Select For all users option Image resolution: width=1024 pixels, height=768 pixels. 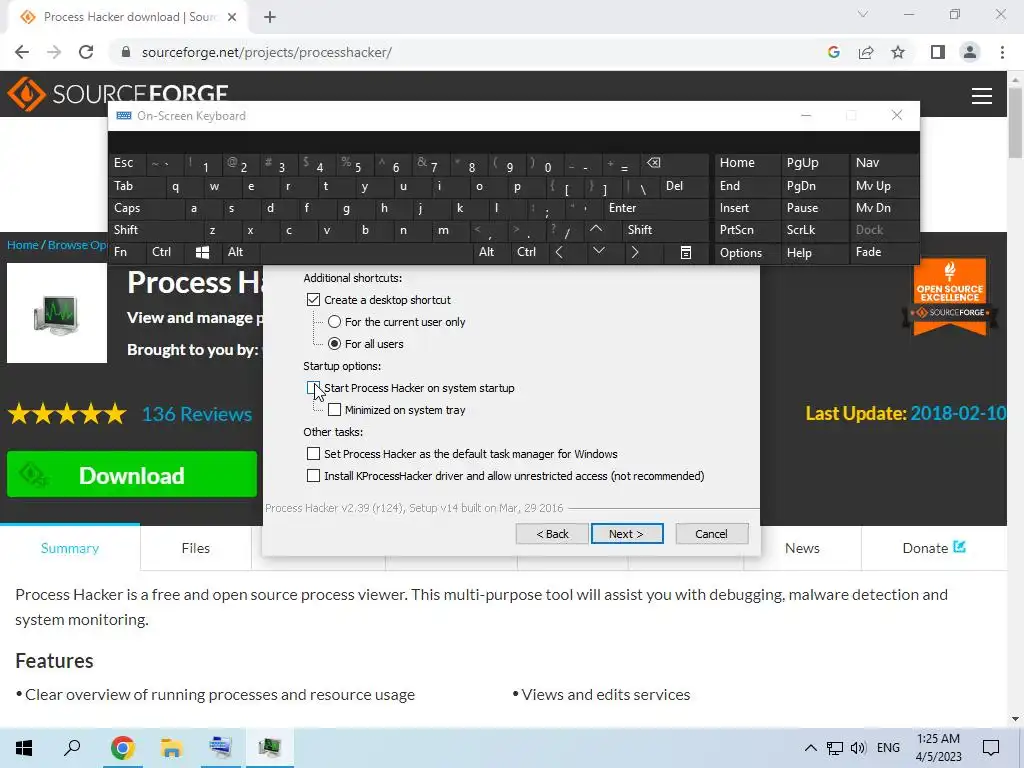coord(334,344)
